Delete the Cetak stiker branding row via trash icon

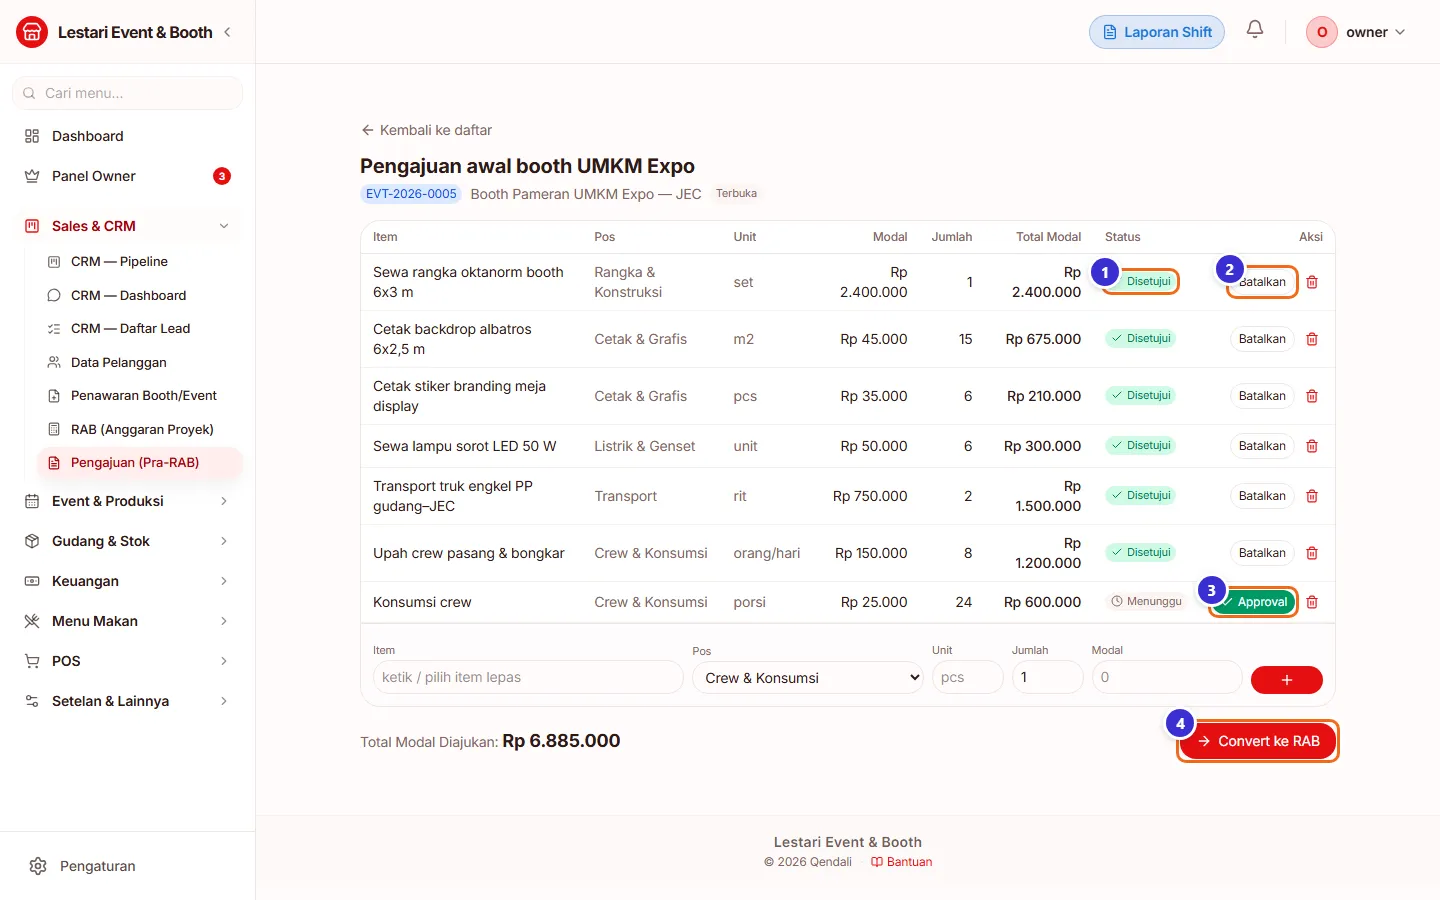[1312, 396]
